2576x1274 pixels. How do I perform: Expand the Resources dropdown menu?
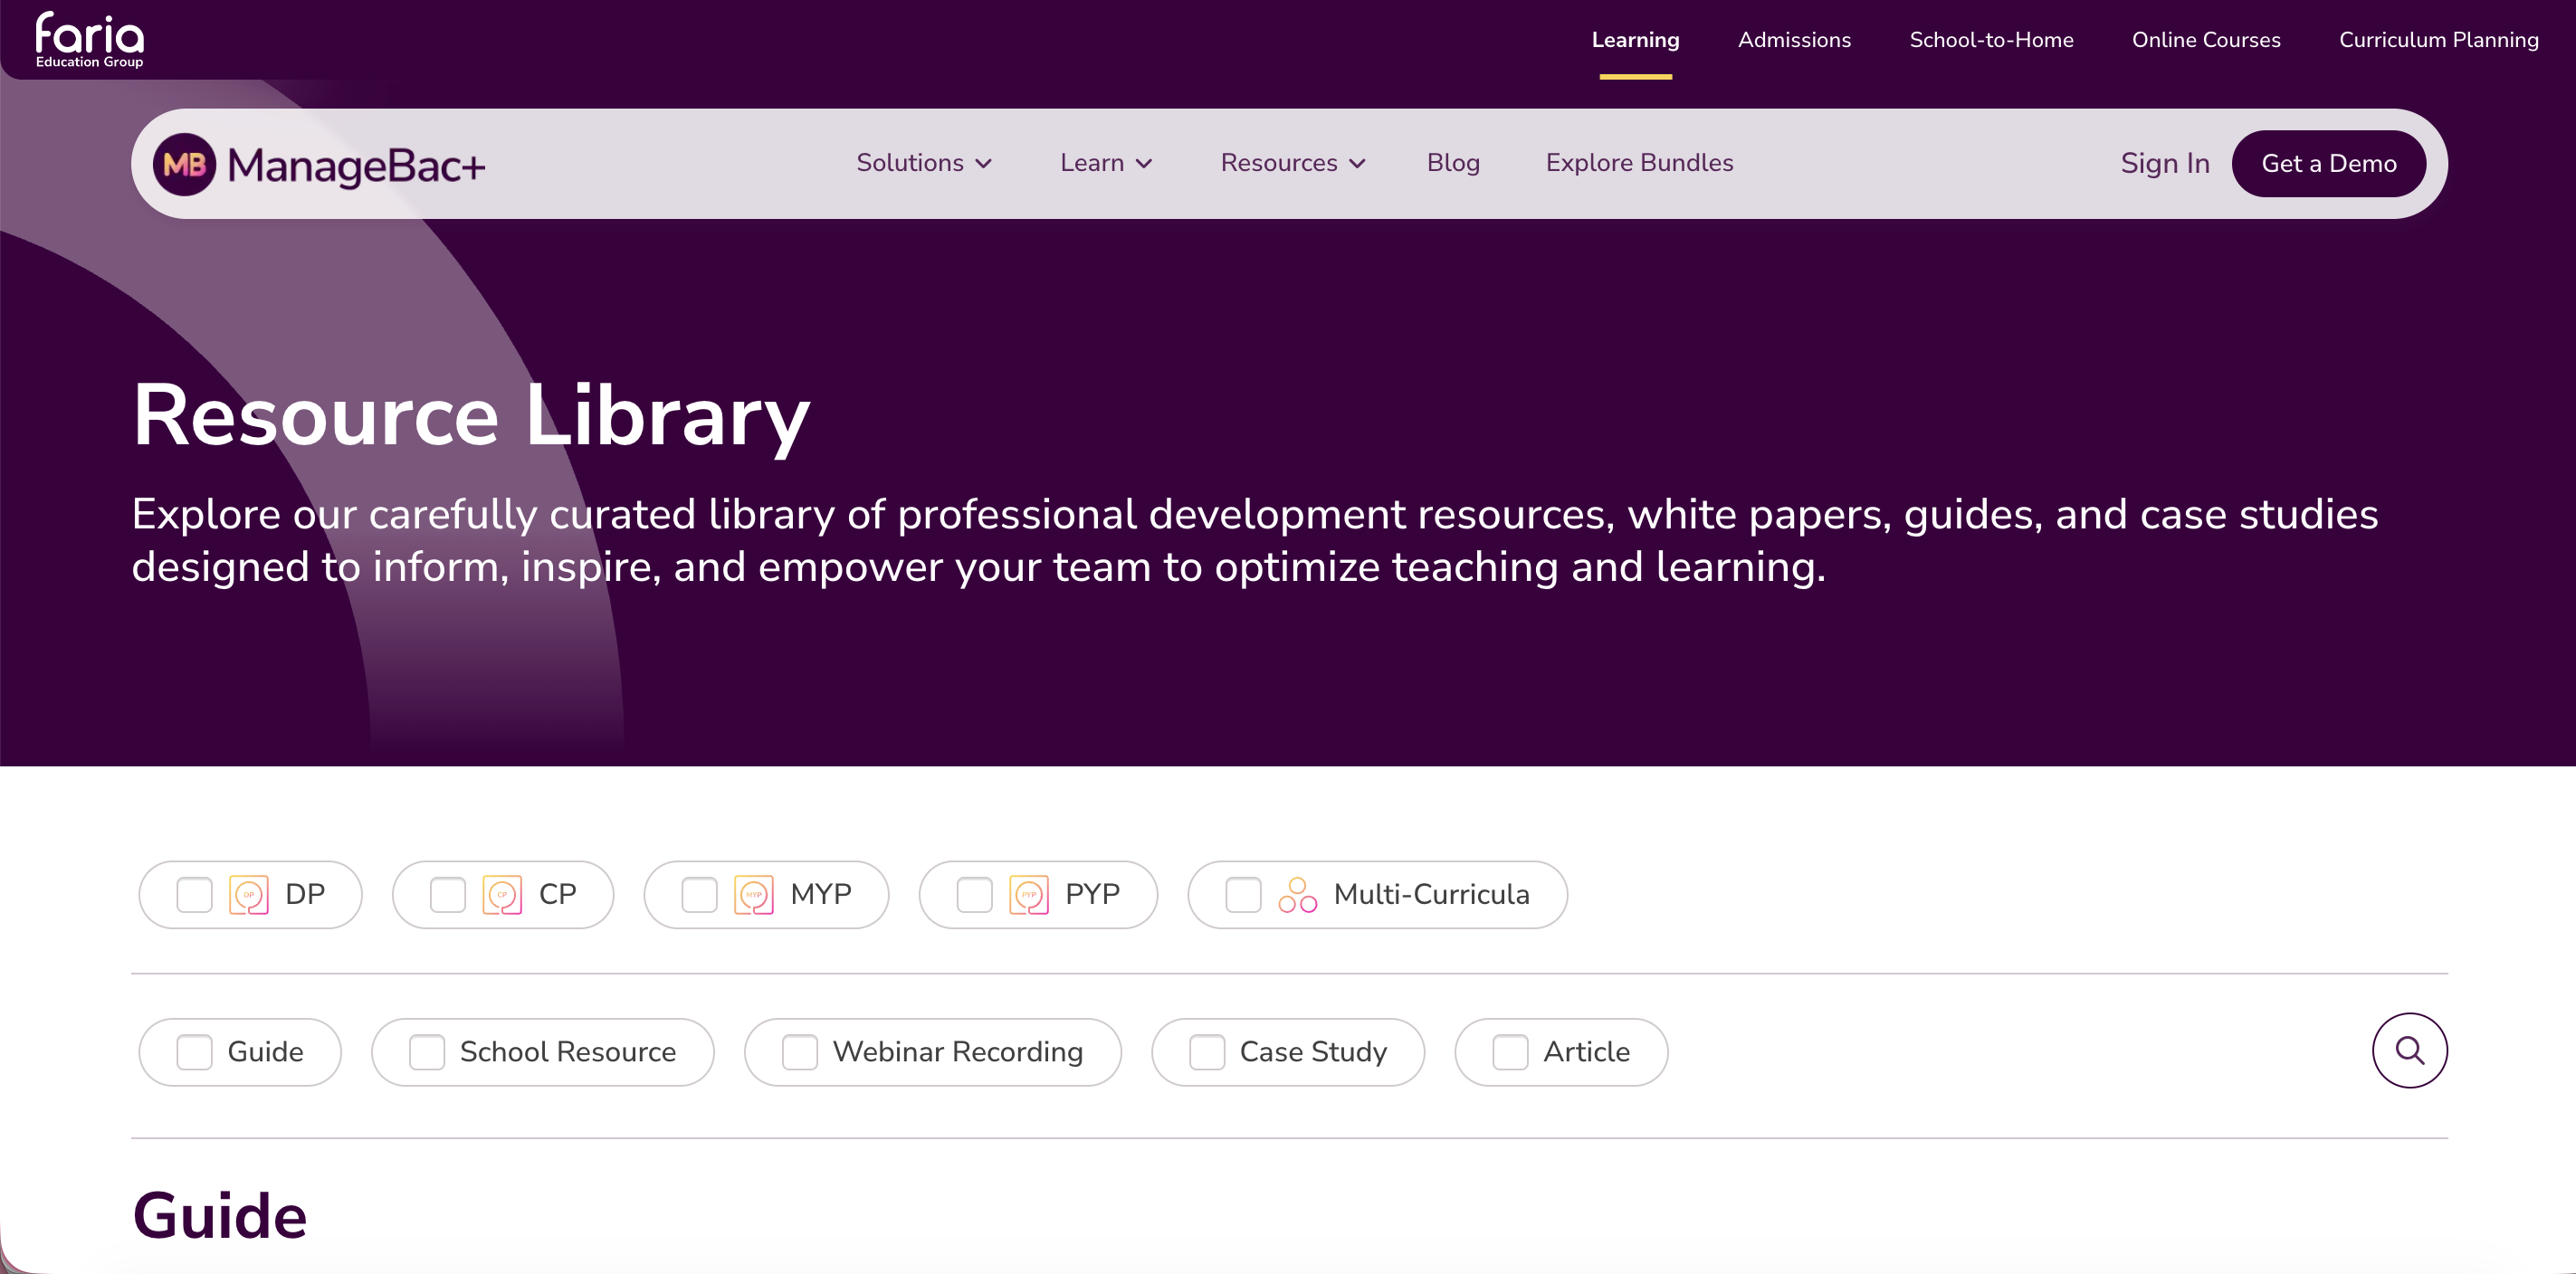click(x=1292, y=163)
